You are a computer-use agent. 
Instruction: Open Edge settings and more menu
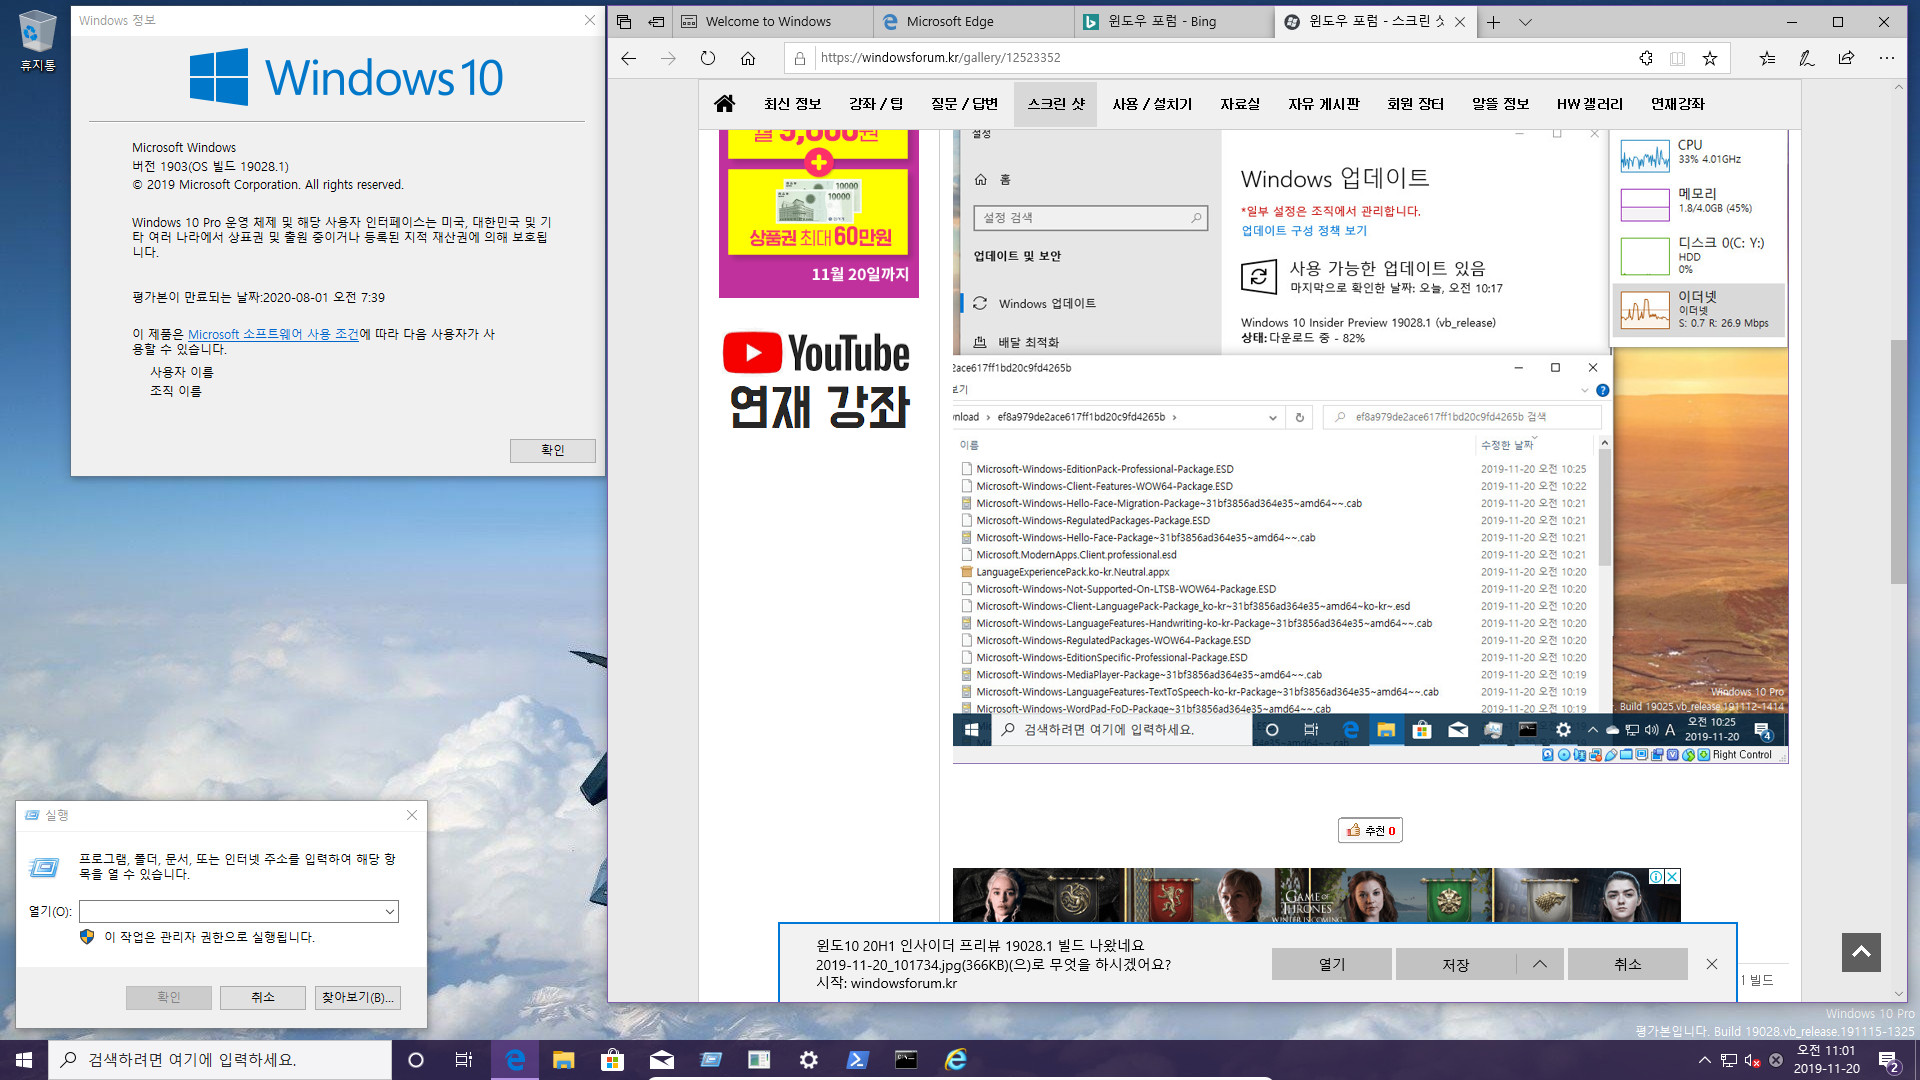coord(1886,58)
